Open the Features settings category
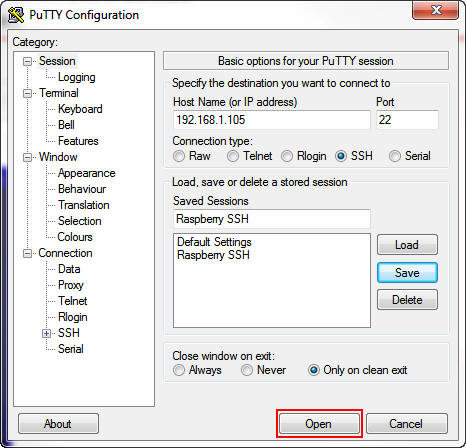The height and width of the screenshot is (448, 466). pos(78,141)
